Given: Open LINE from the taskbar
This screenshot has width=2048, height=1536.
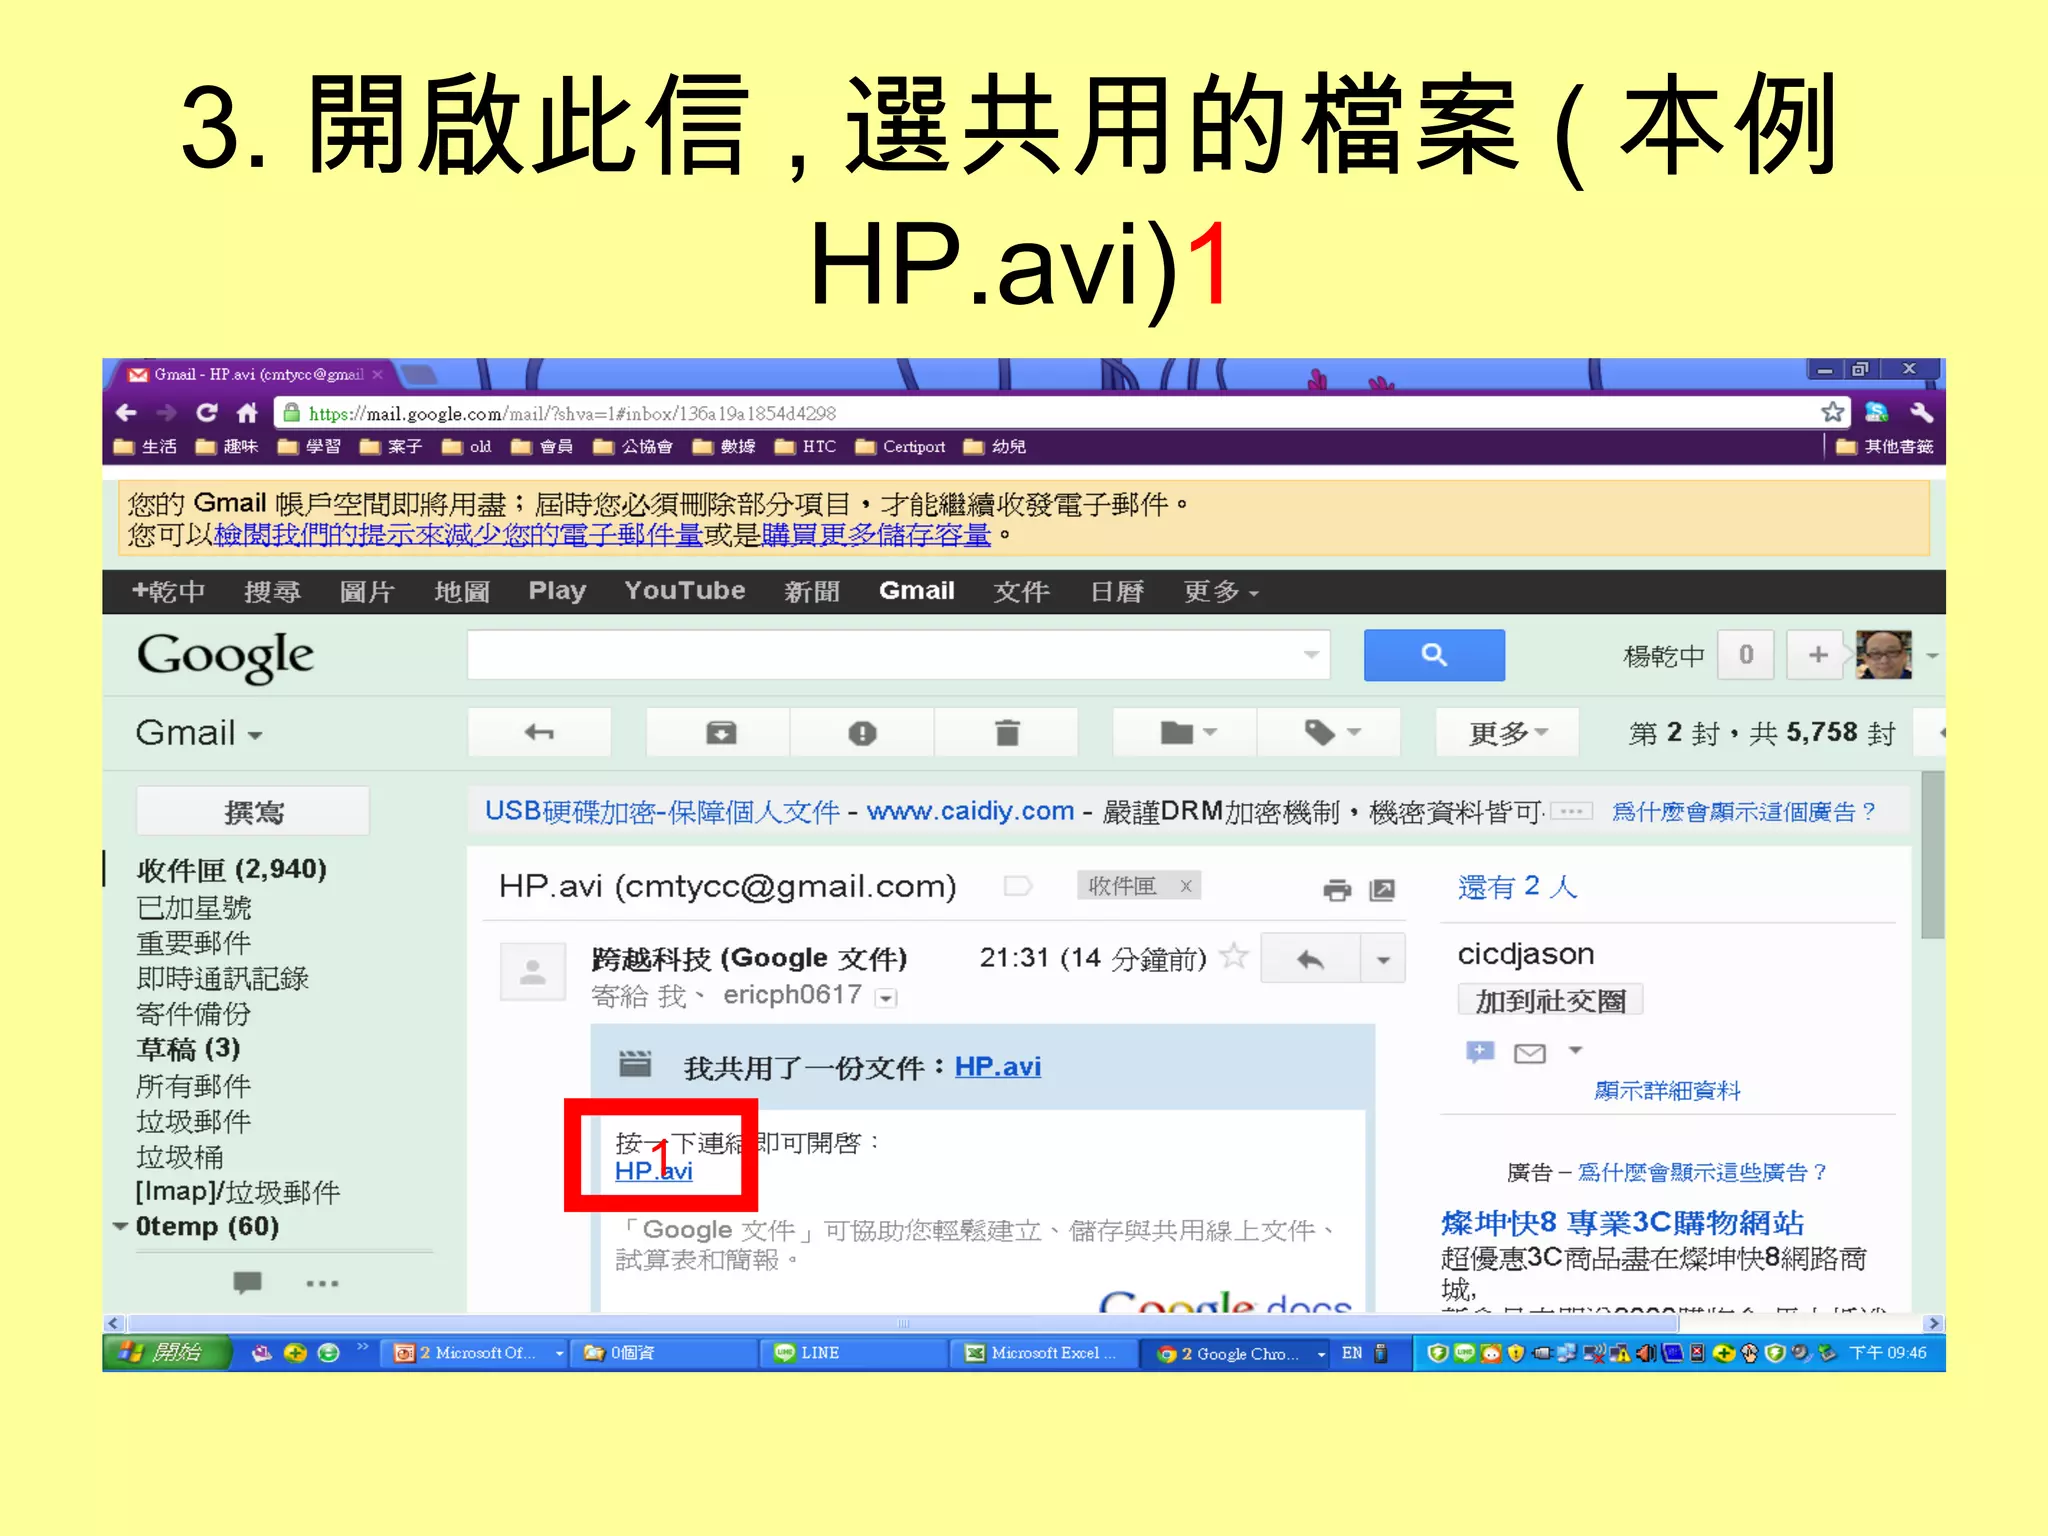Looking at the screenshot, I should pos(852,1353).
